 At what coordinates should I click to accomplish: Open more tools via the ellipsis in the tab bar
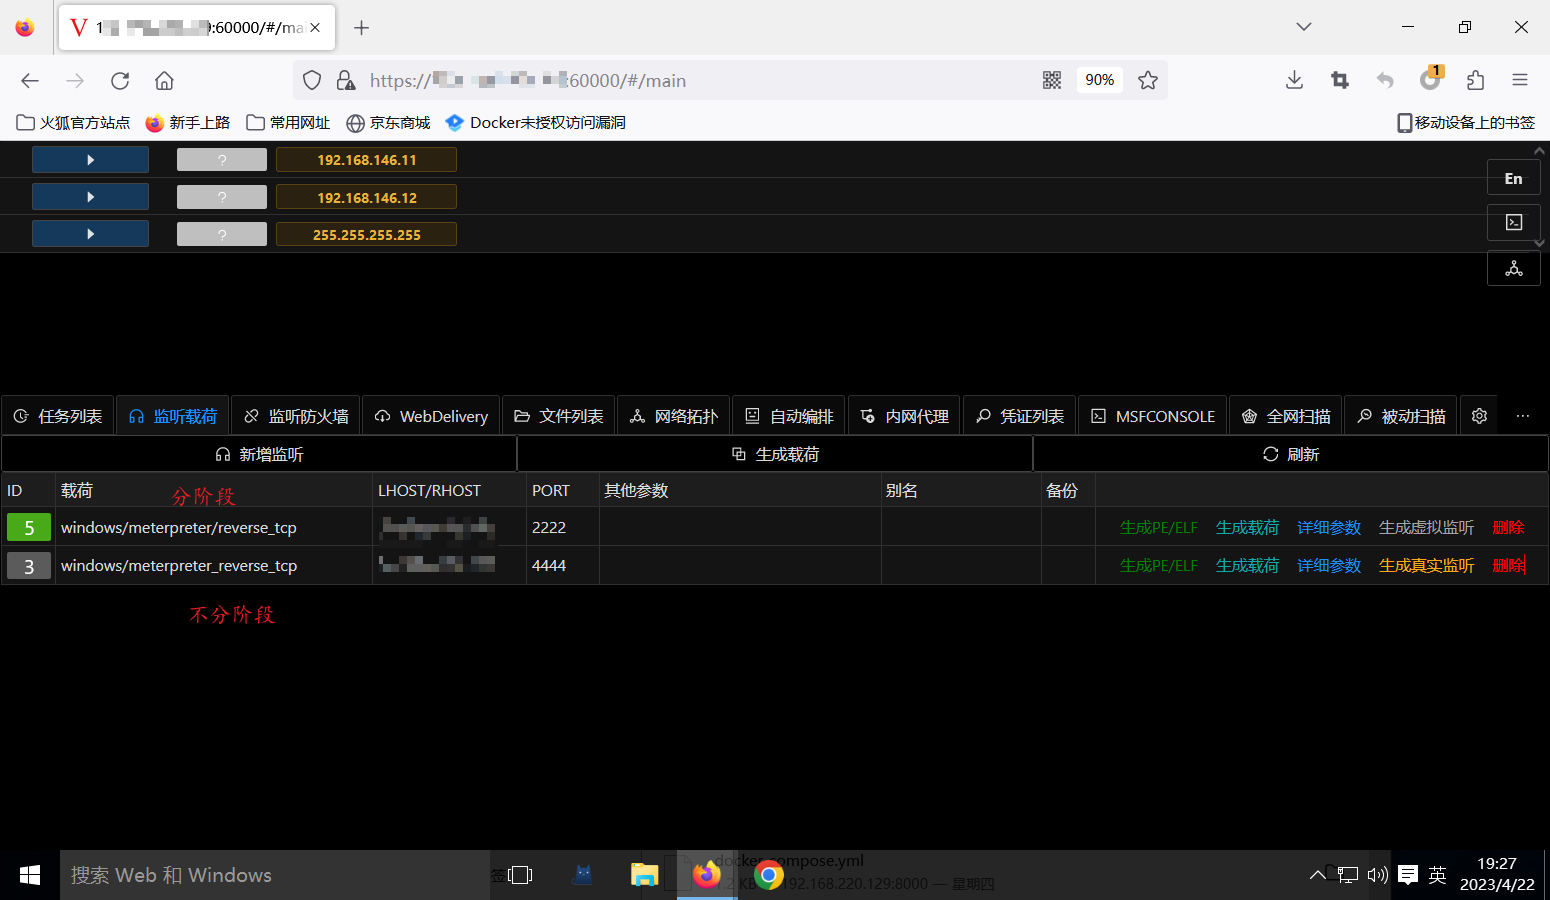(1524, 415)
